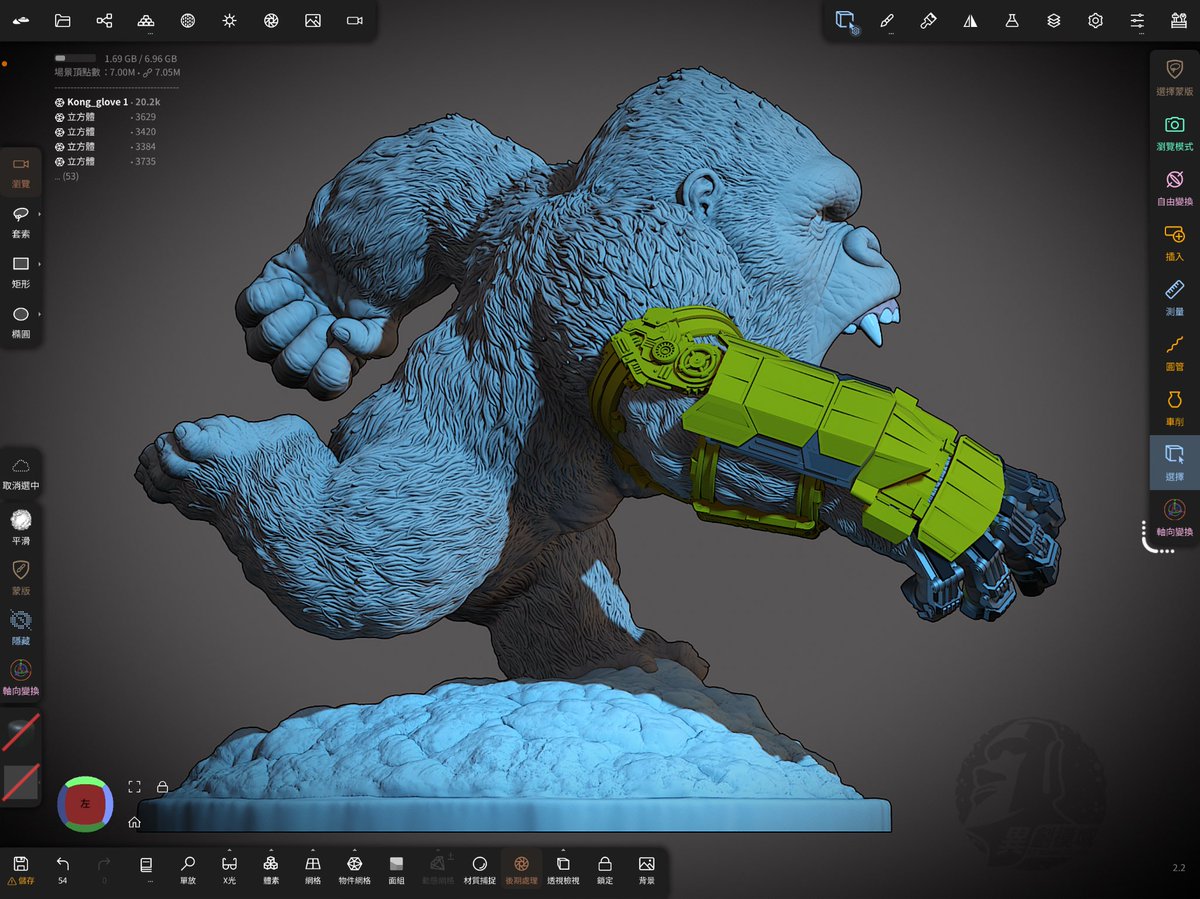Viewport: 1200px width, 899px height.
Task: Open the background image menu
Action: (313, 20)
